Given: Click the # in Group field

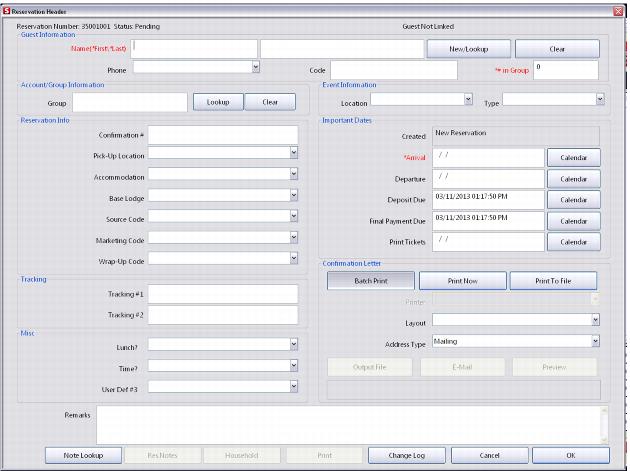Looking at the screenshot, I should point(566,70).
